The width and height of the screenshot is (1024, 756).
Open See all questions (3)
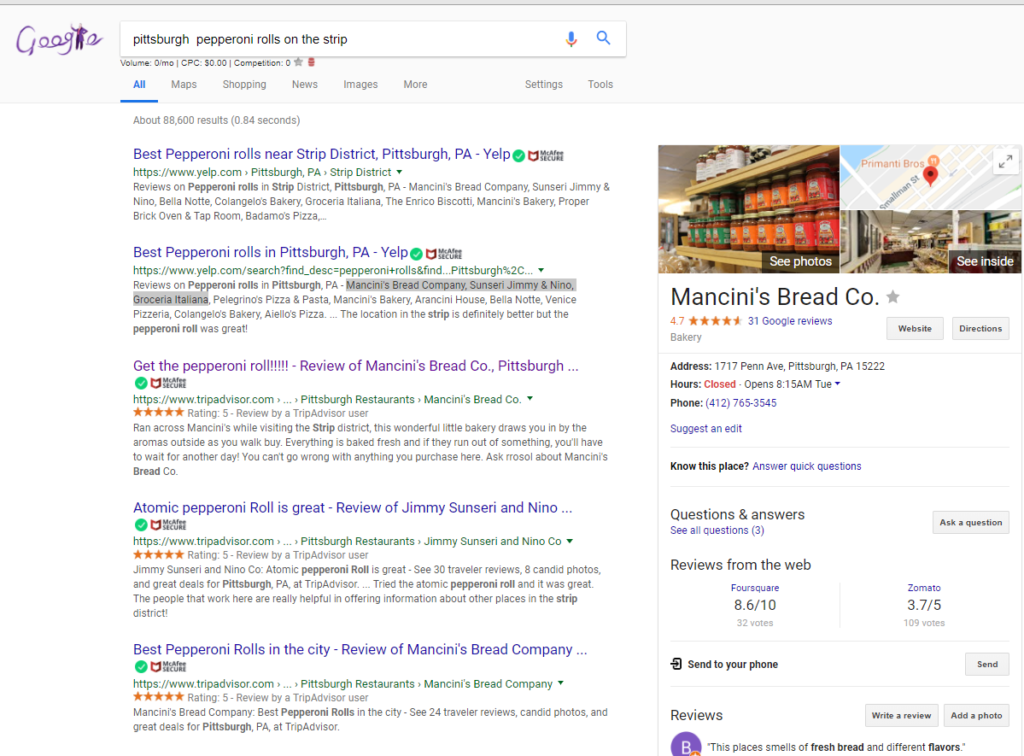pyautogui.click(x=716, y=530)
